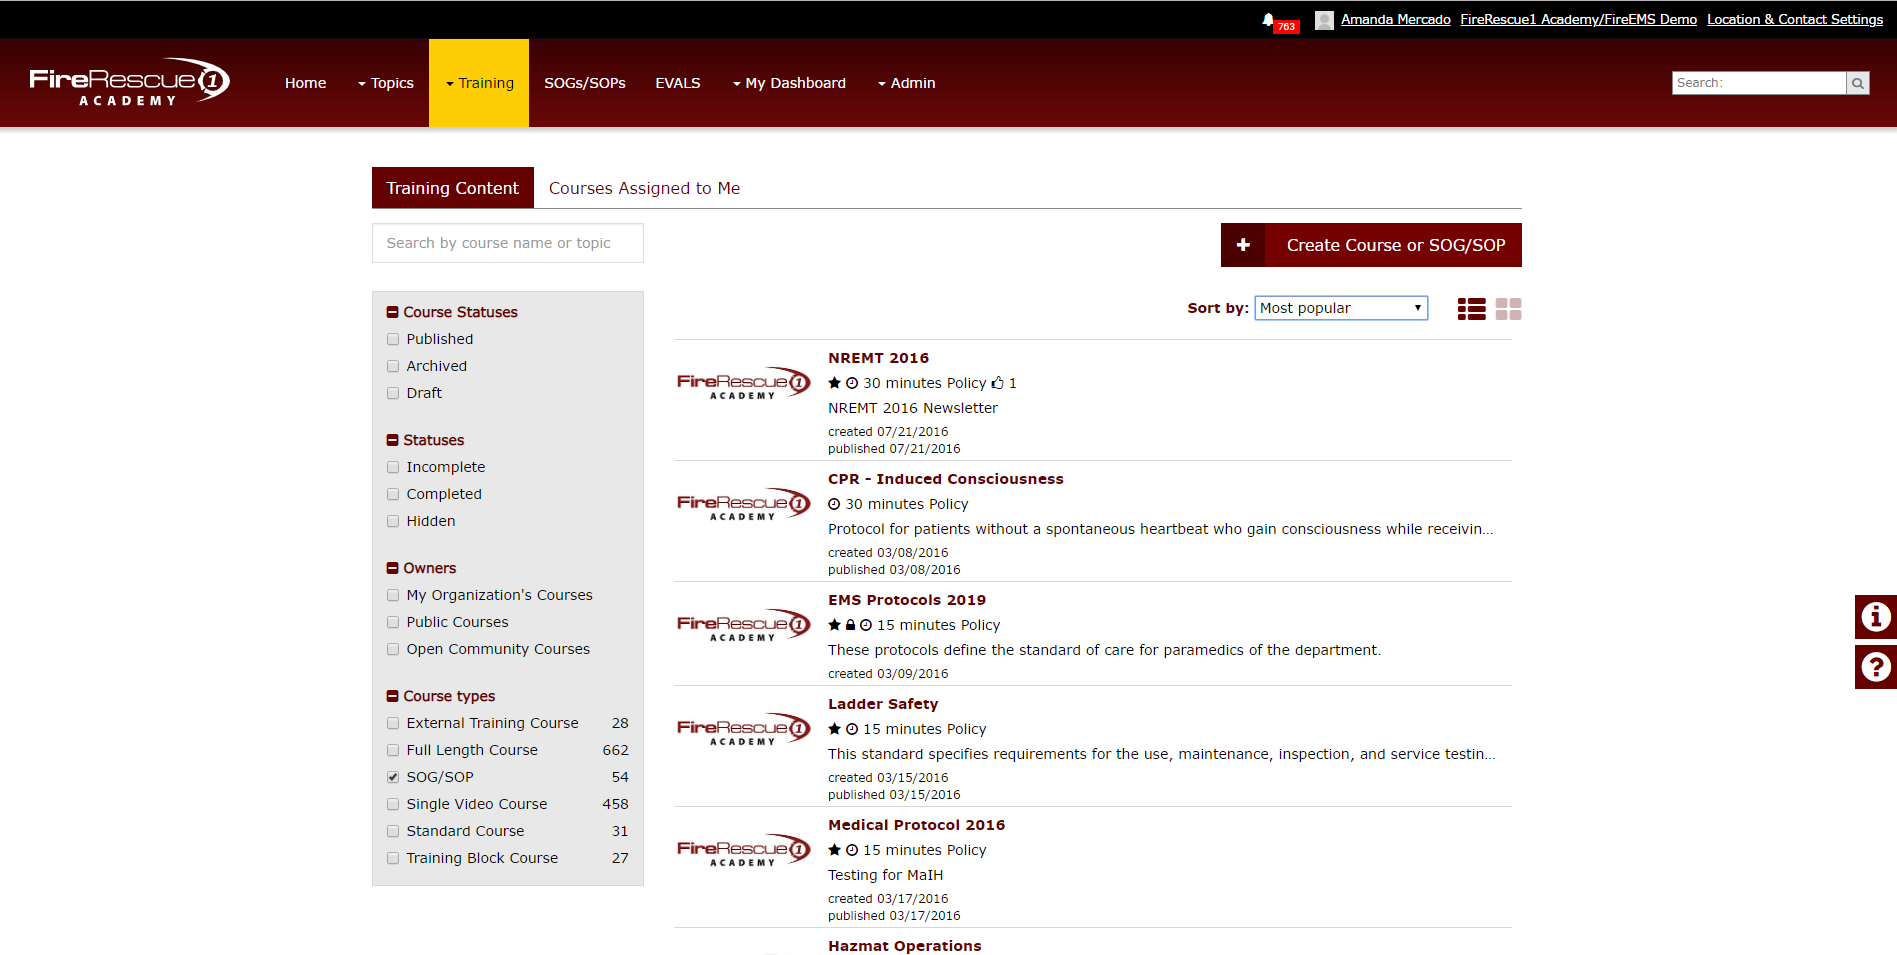Check the Hidden status filter
This screenshot has height=955, width=1897.
(393, 522)
